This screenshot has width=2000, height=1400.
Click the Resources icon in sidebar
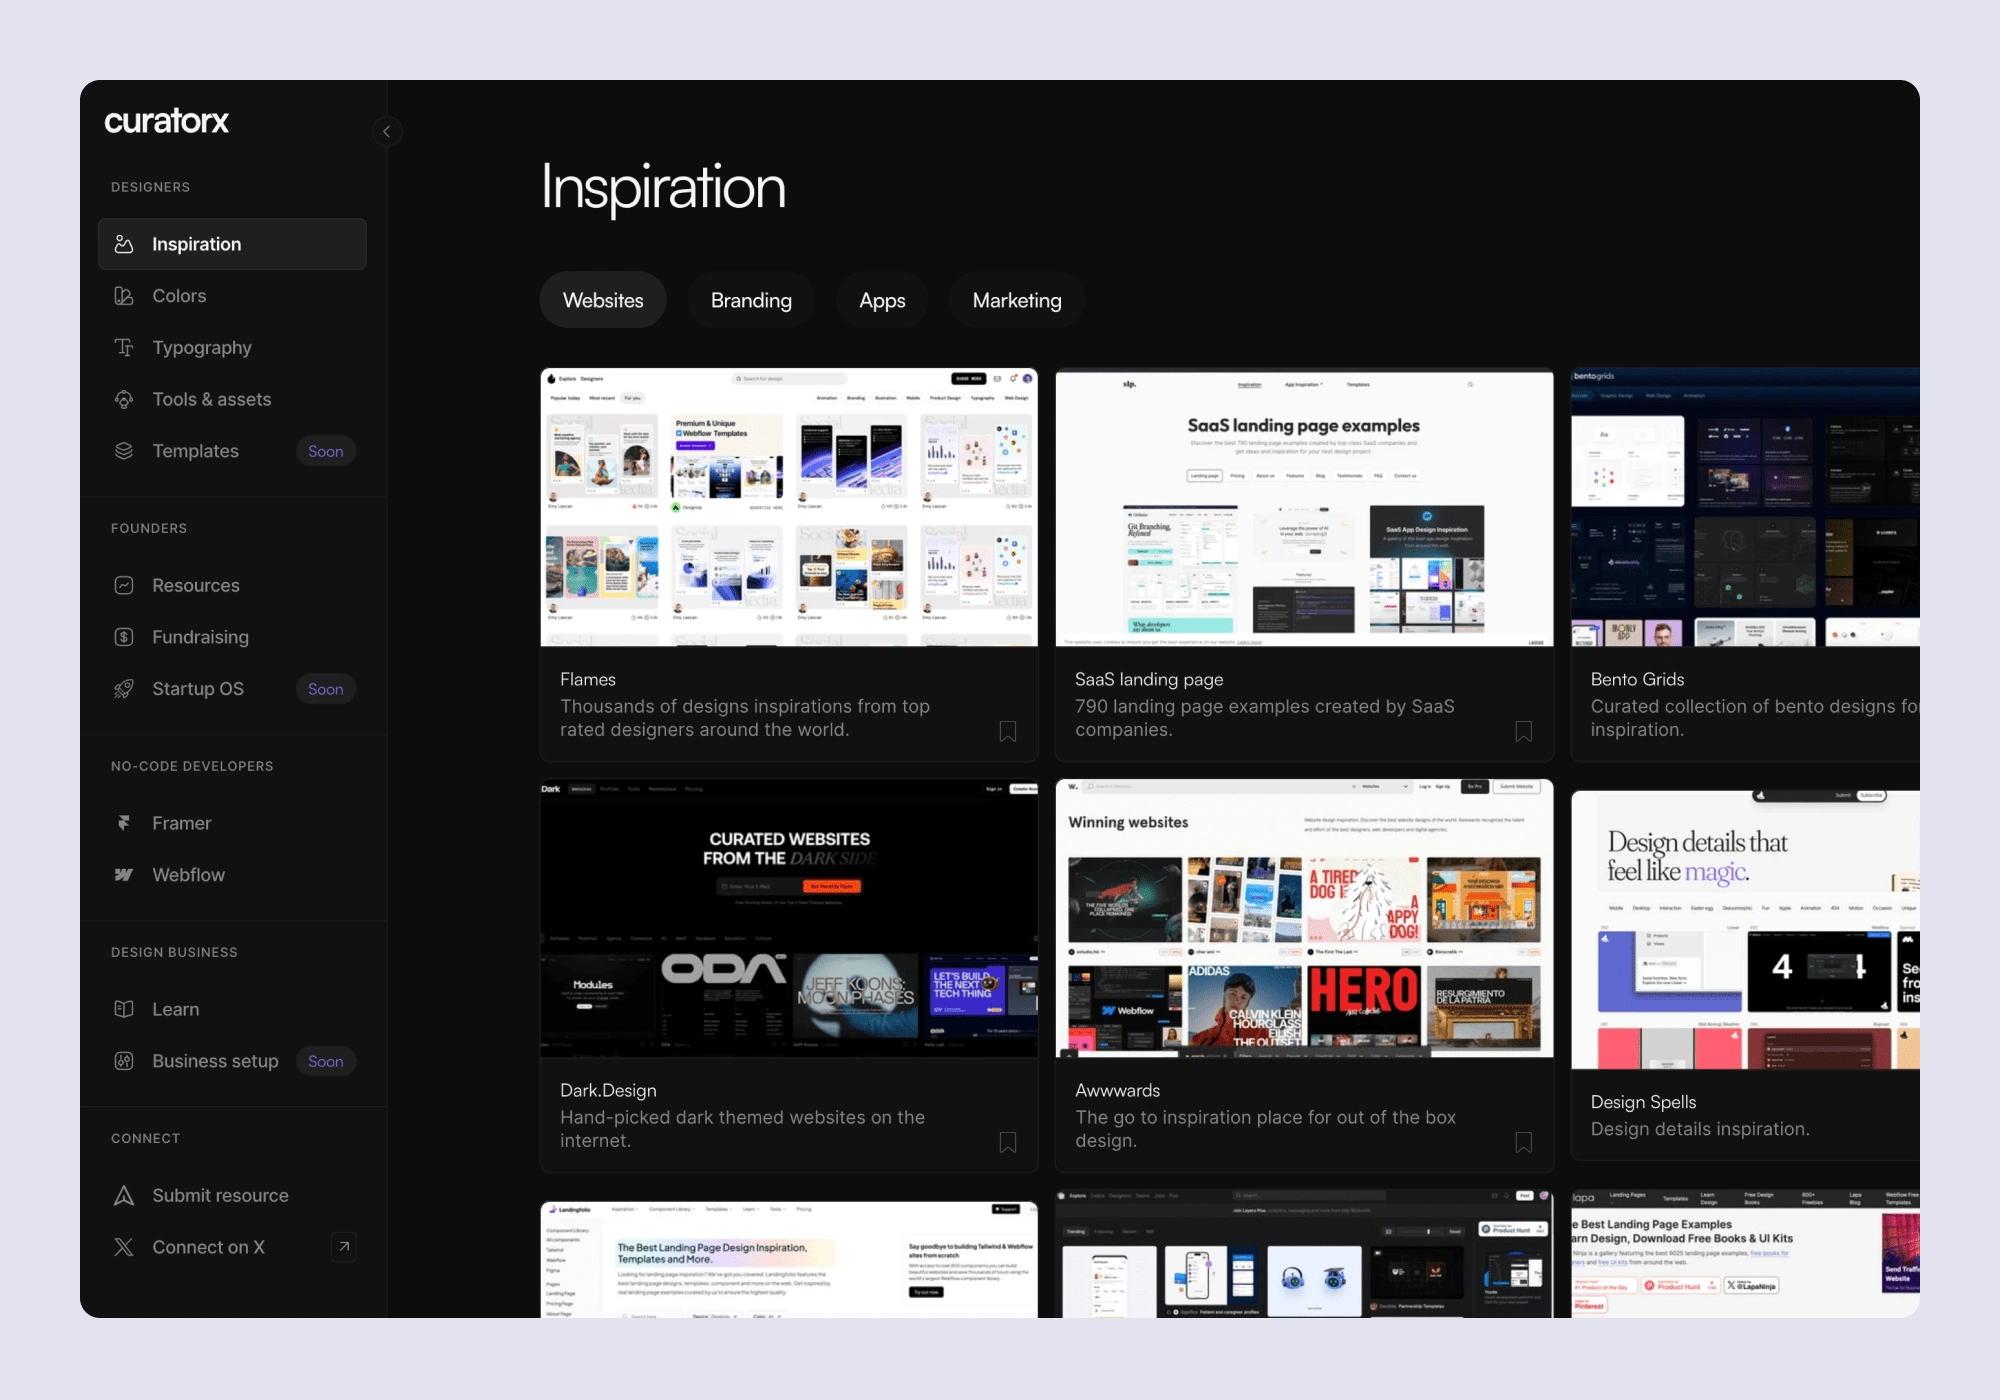click(124, 585)
